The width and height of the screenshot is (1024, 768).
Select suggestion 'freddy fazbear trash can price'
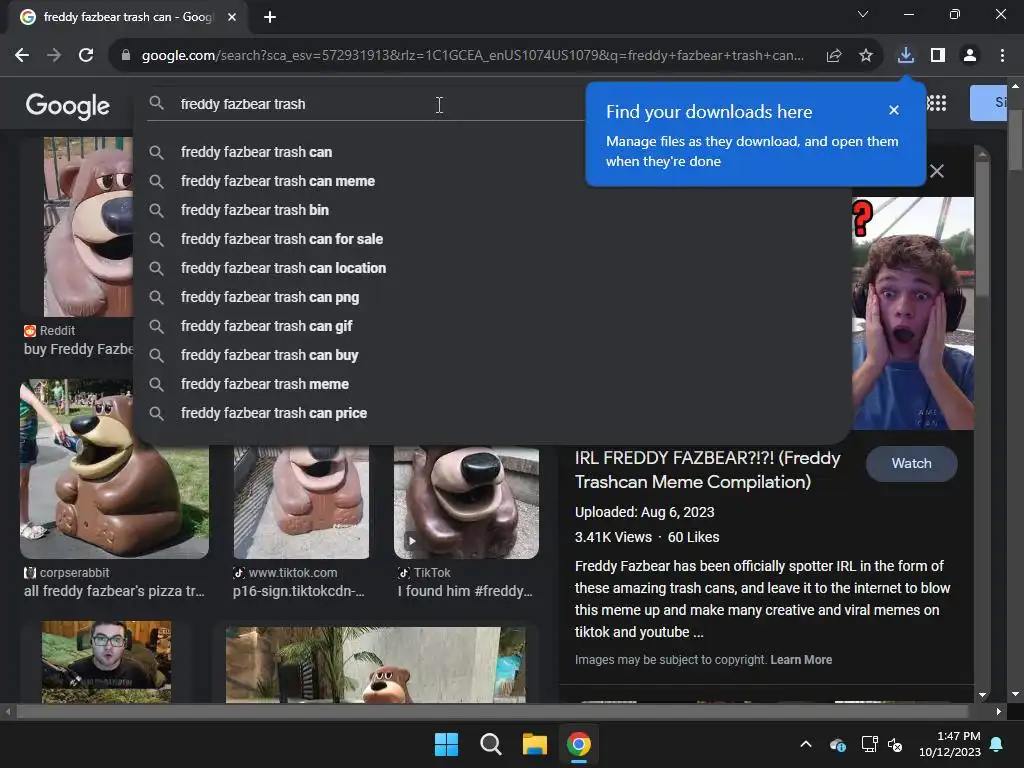pyautogui.click(x=493, y=413)
